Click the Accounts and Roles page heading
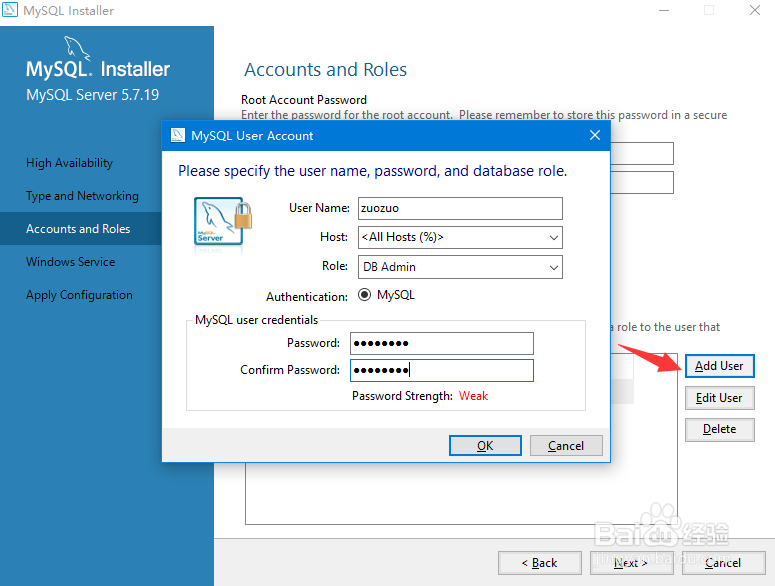The width and height of the screenshot is (775, 586). coord(325,70)
